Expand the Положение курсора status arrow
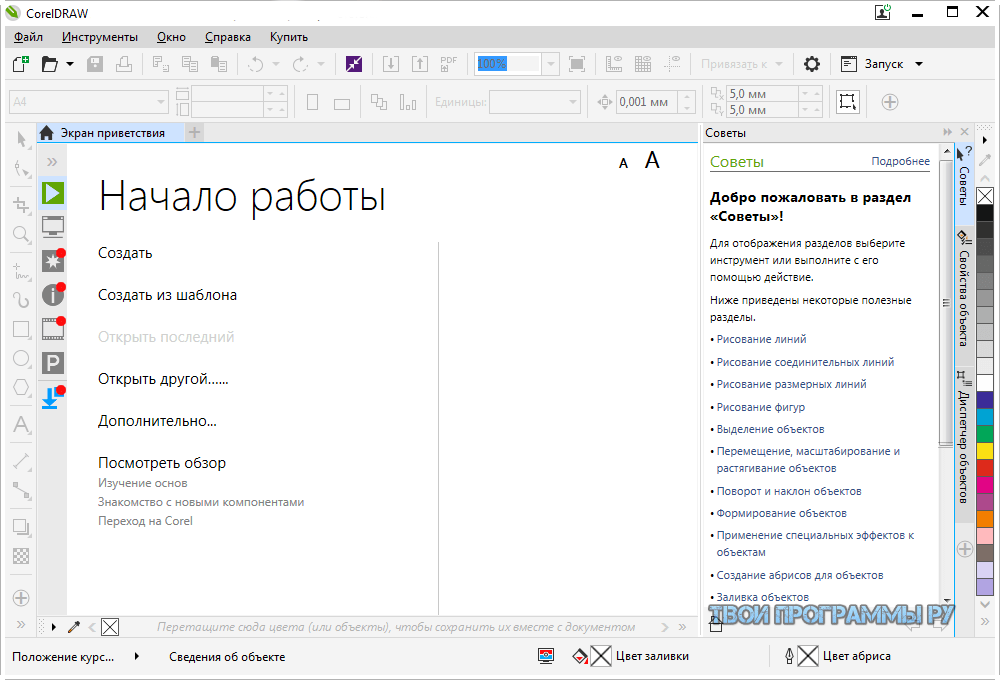Viewport: 1000px width, 680px height. (136, 656)
